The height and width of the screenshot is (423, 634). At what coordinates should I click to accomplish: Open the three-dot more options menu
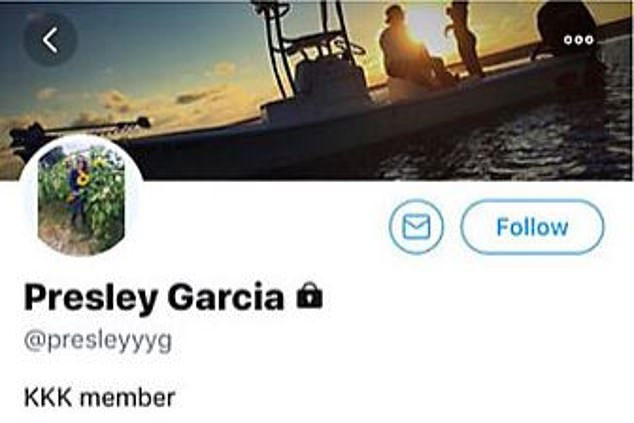(579, 40)
